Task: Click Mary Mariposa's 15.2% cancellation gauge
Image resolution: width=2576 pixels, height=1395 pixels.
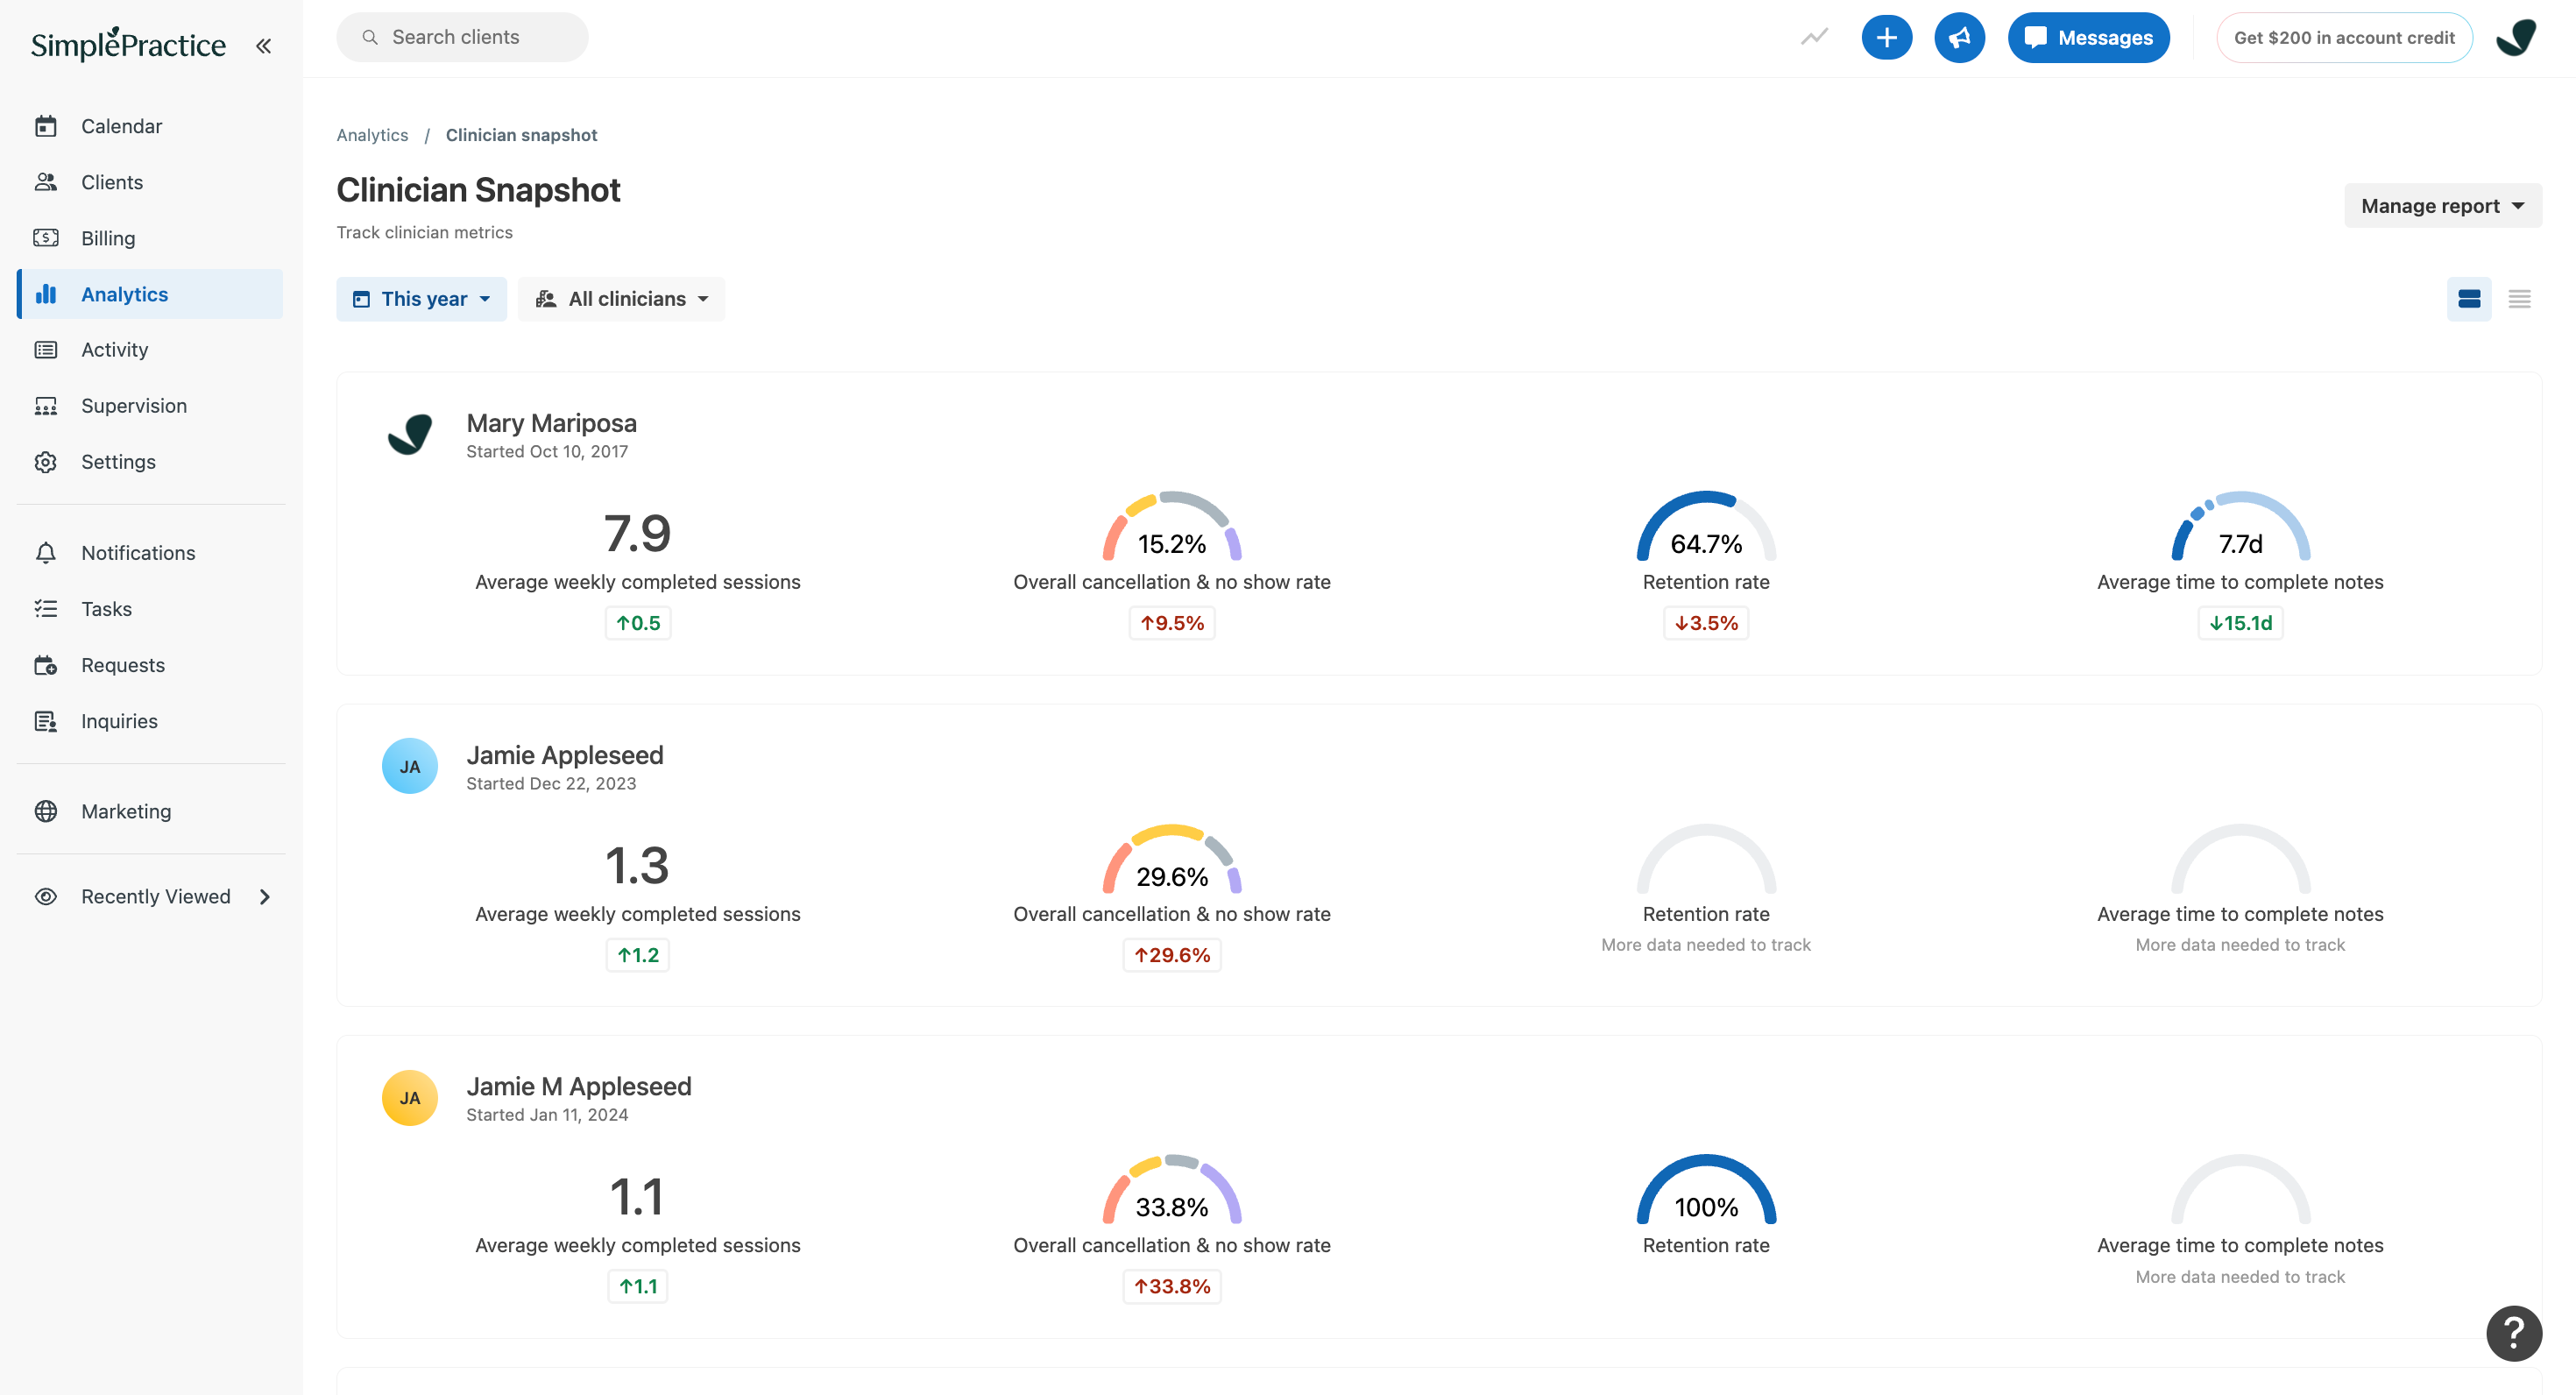Action: click(x=1171, y=526)
